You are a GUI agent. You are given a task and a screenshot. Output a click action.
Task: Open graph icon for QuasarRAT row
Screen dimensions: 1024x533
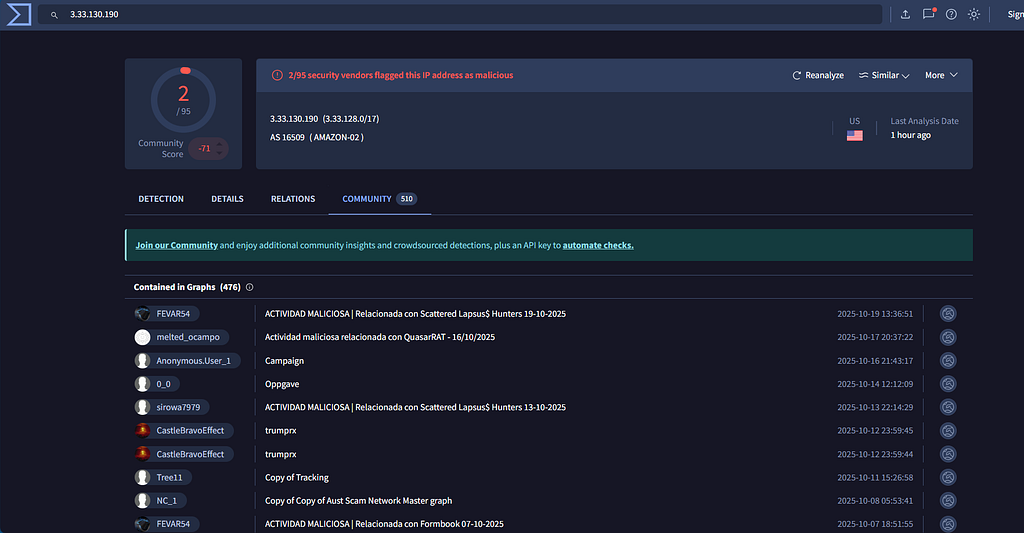(x=948, y=337)
